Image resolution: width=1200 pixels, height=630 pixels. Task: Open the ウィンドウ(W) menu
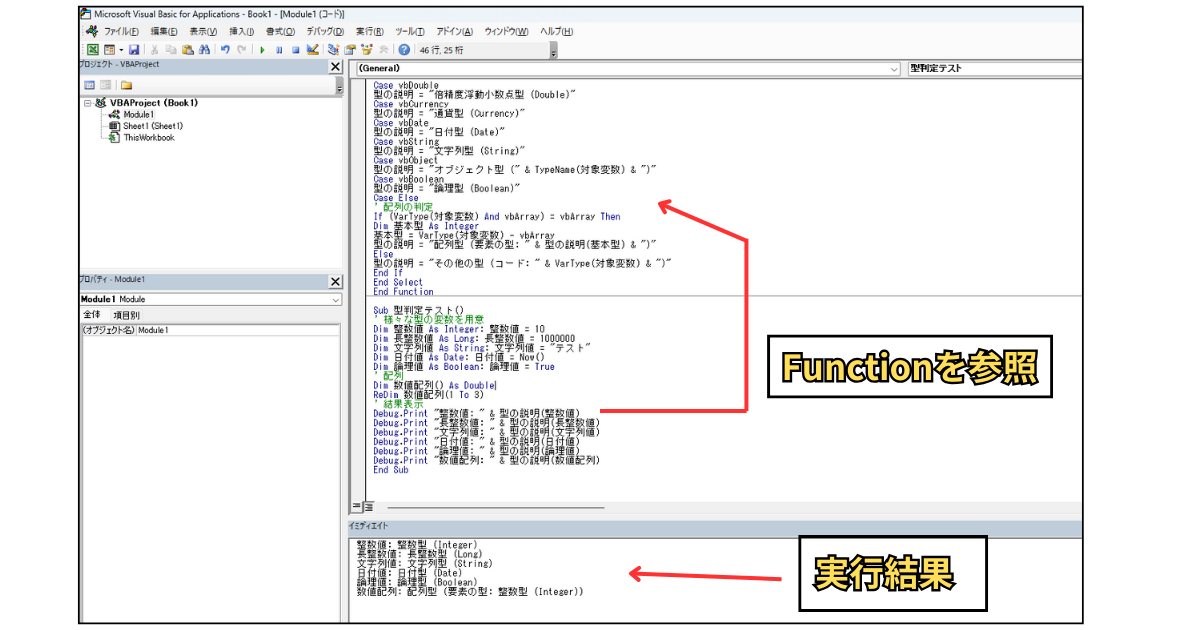click(x=507, y=31)
